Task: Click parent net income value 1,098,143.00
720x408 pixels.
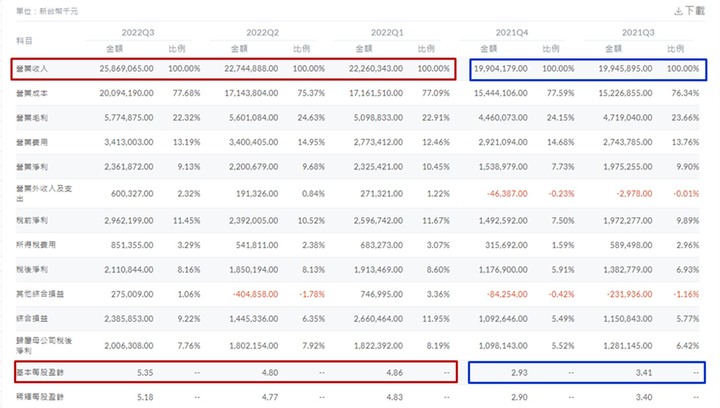Action: [x=503, y=346]
